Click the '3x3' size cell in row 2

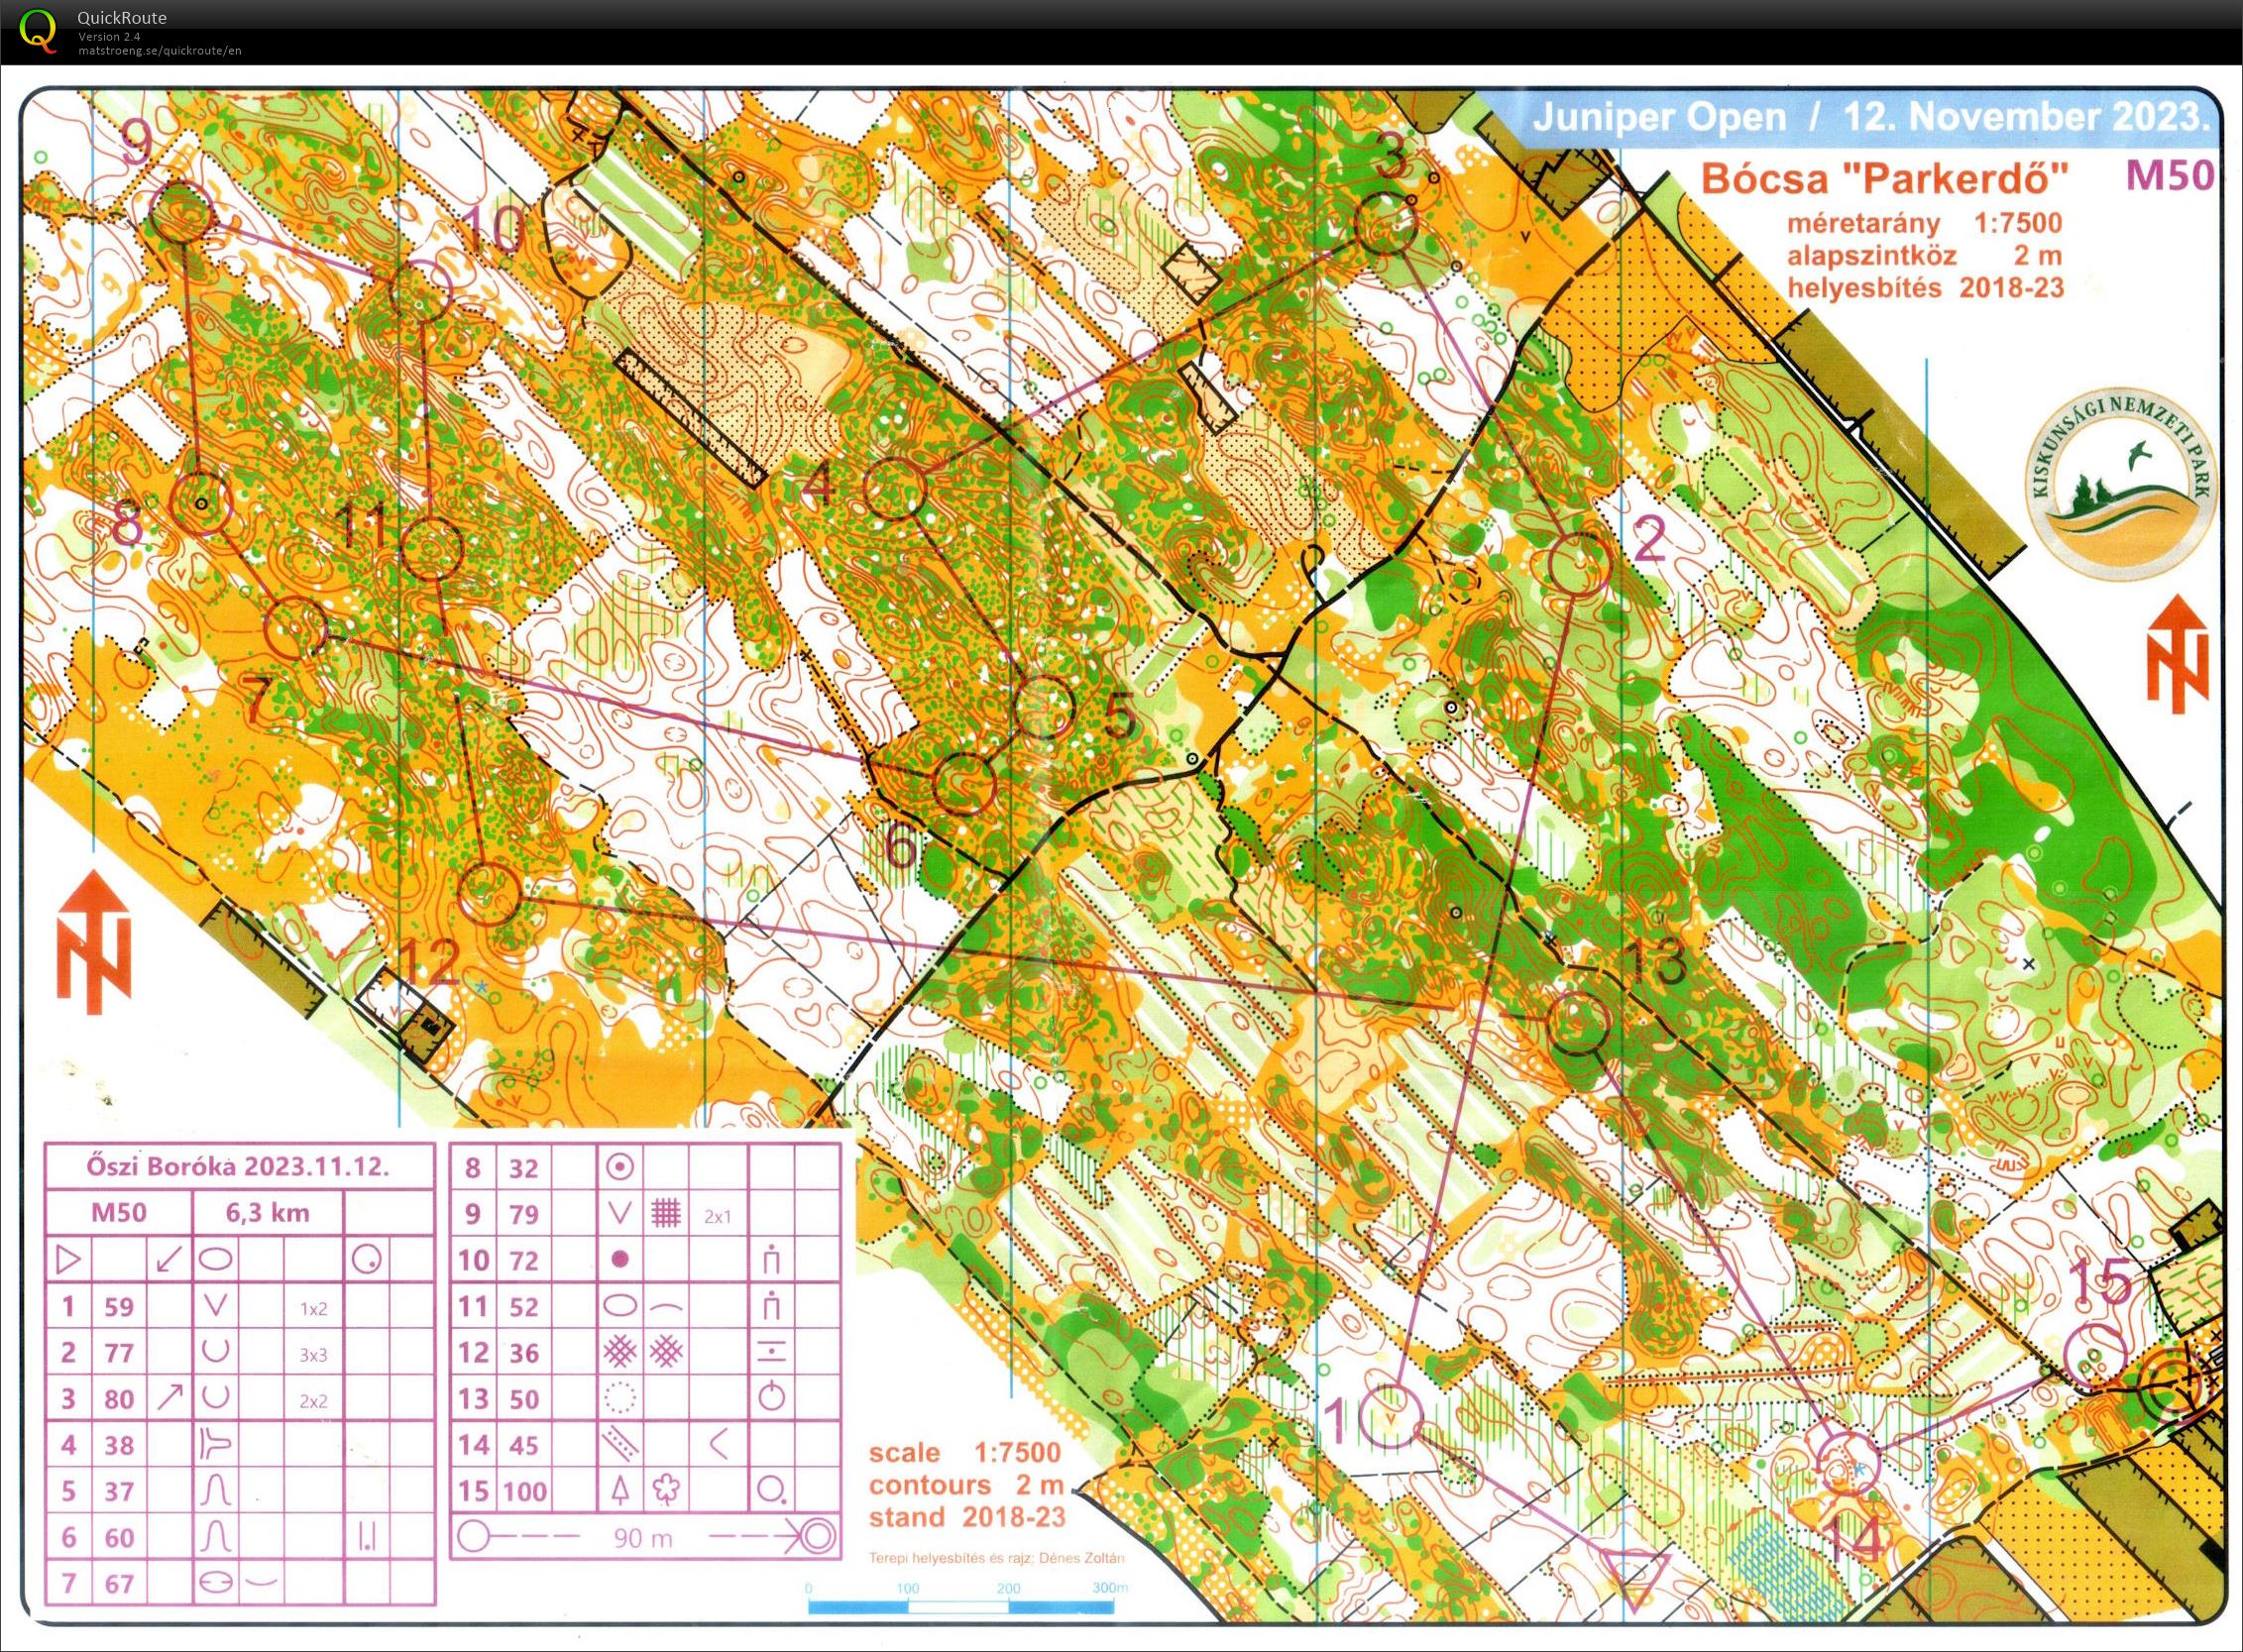[x=313, y=1355]
